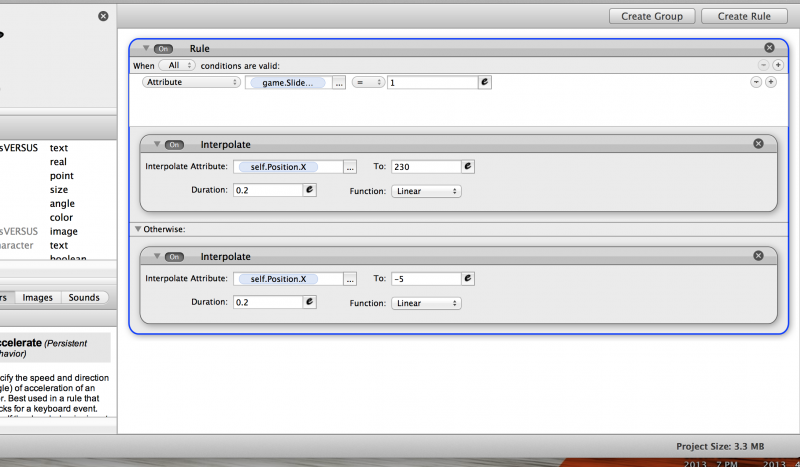Click the Duration field in the Otherwise Interpolate

coord(267,302)
